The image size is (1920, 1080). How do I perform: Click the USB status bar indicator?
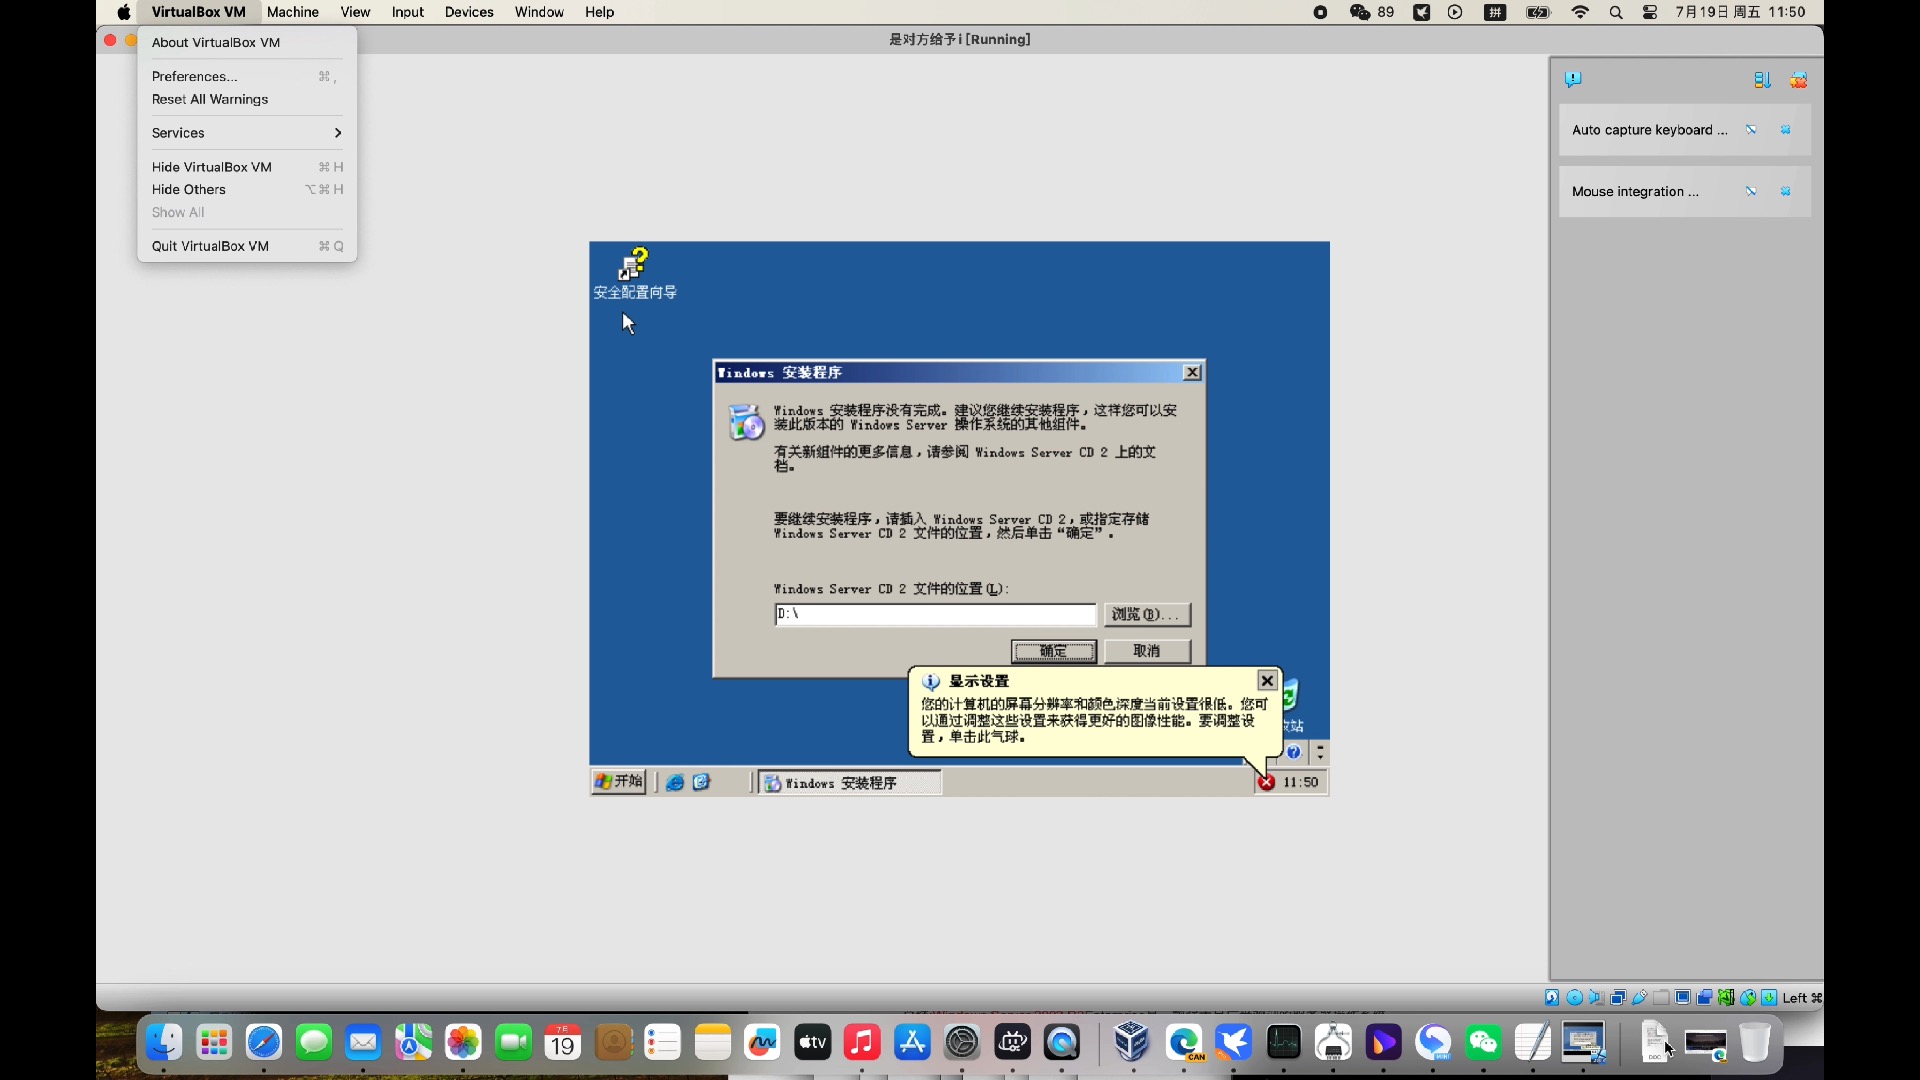[x=1640, y=997]
